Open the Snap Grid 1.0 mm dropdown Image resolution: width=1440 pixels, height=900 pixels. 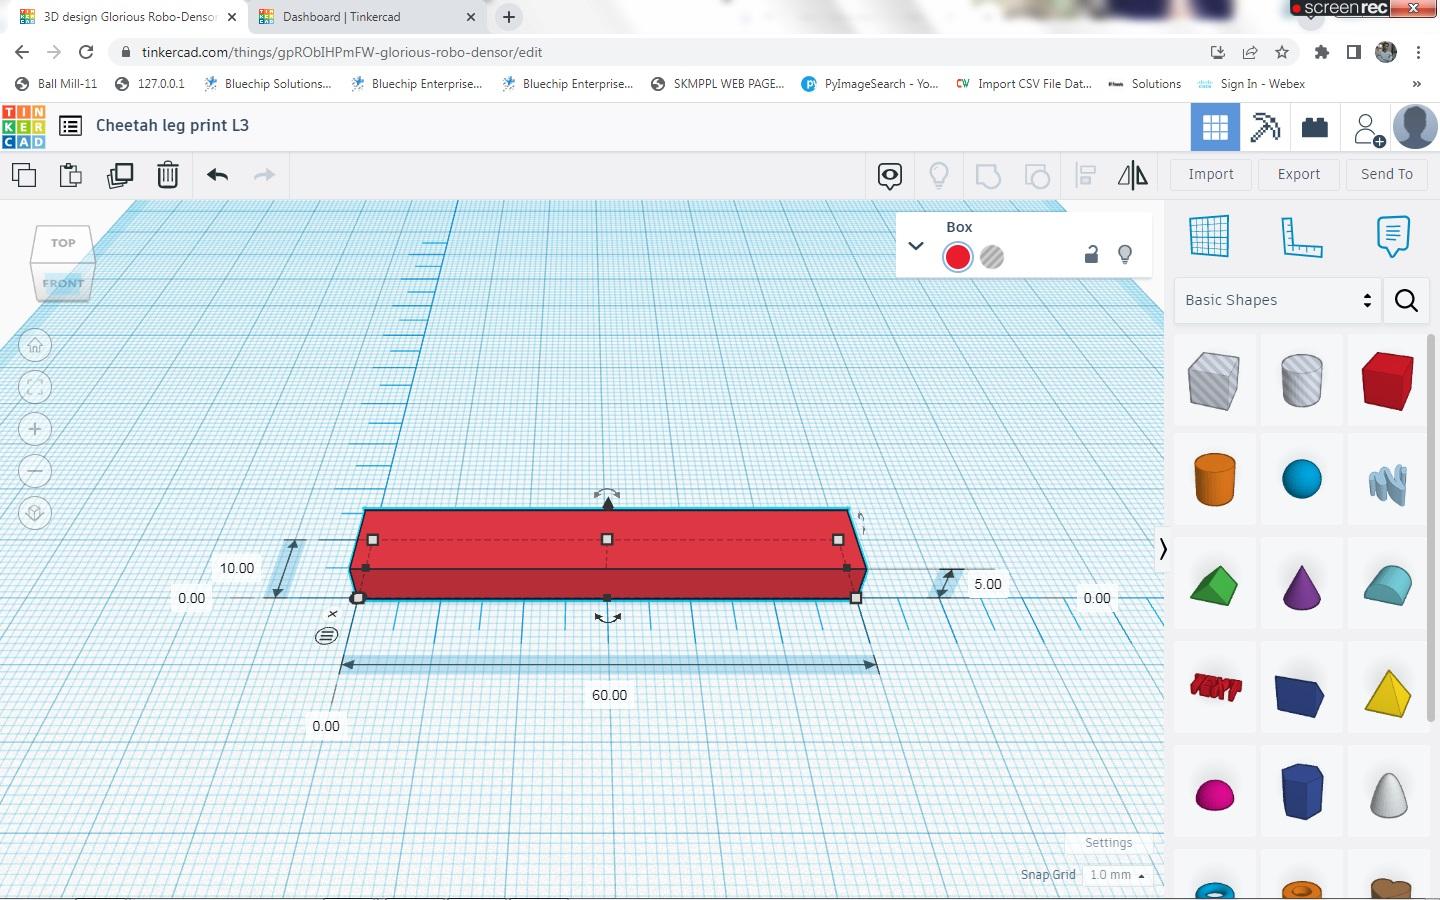pos(1117,875)
